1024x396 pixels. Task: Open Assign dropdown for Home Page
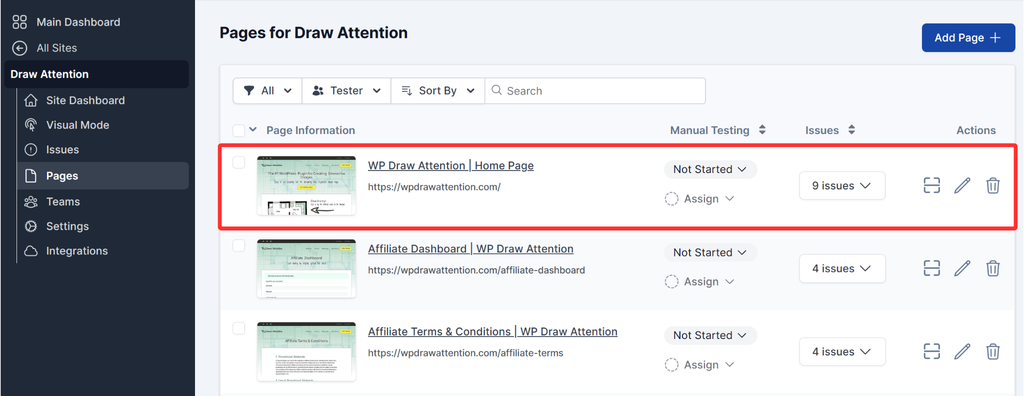coord(699,199)
